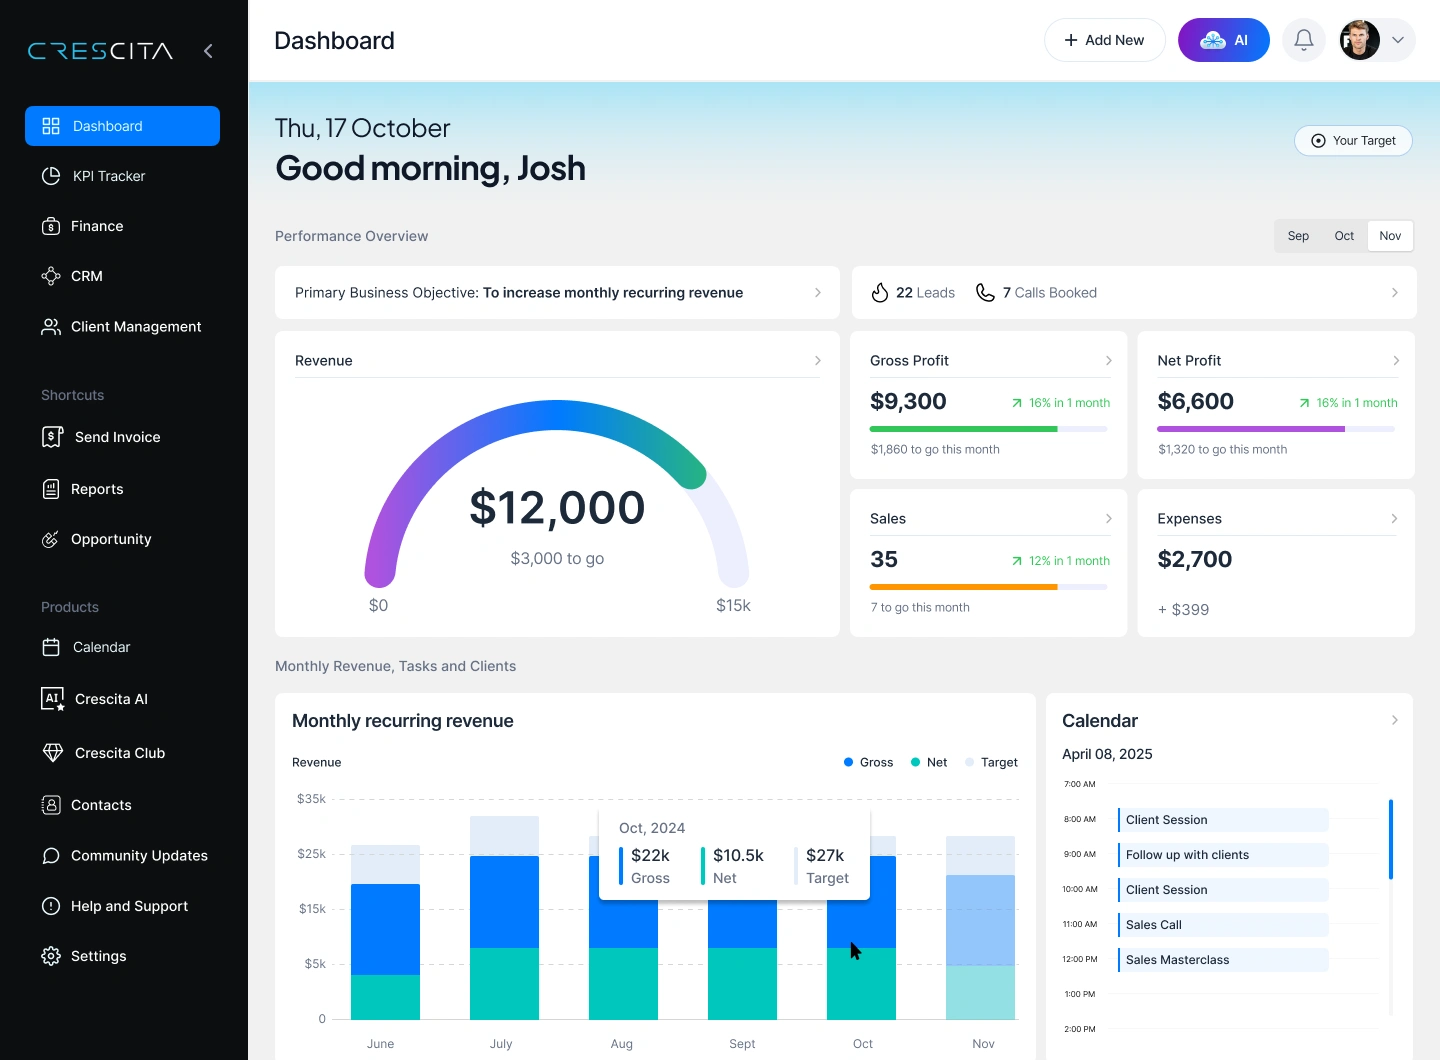Viewport: 1440px width, 1060px height.
Task: Open the profile dropdown arrow
Action: pos(1398,40)
